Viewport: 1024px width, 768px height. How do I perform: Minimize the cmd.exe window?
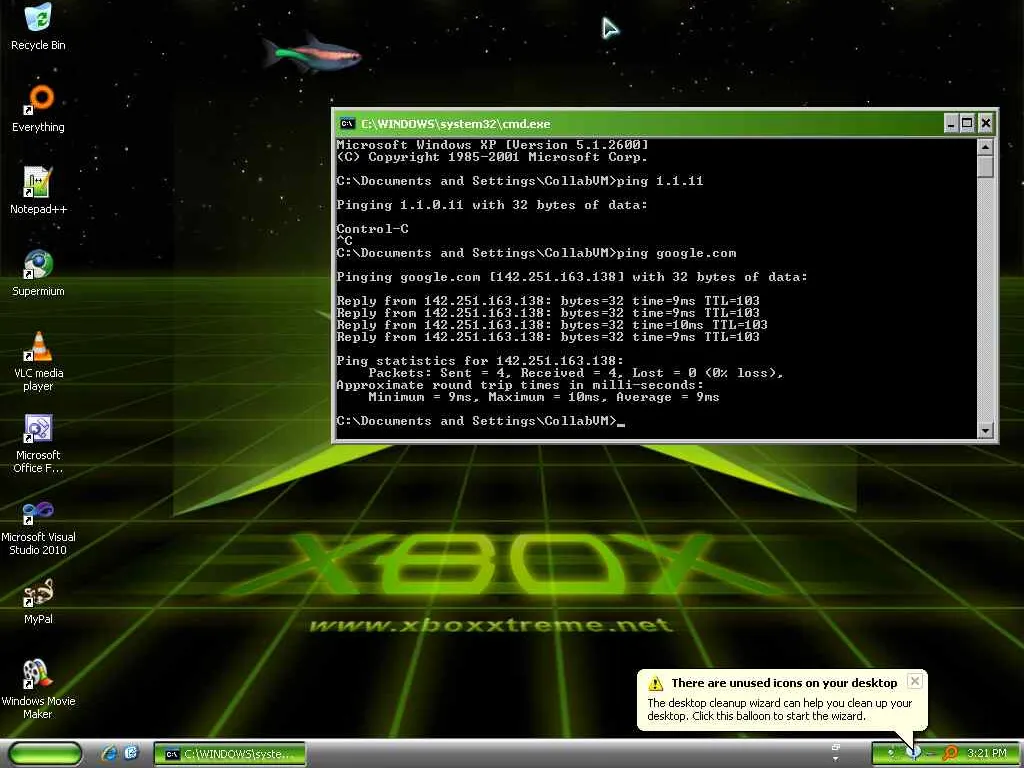[951, 123]
